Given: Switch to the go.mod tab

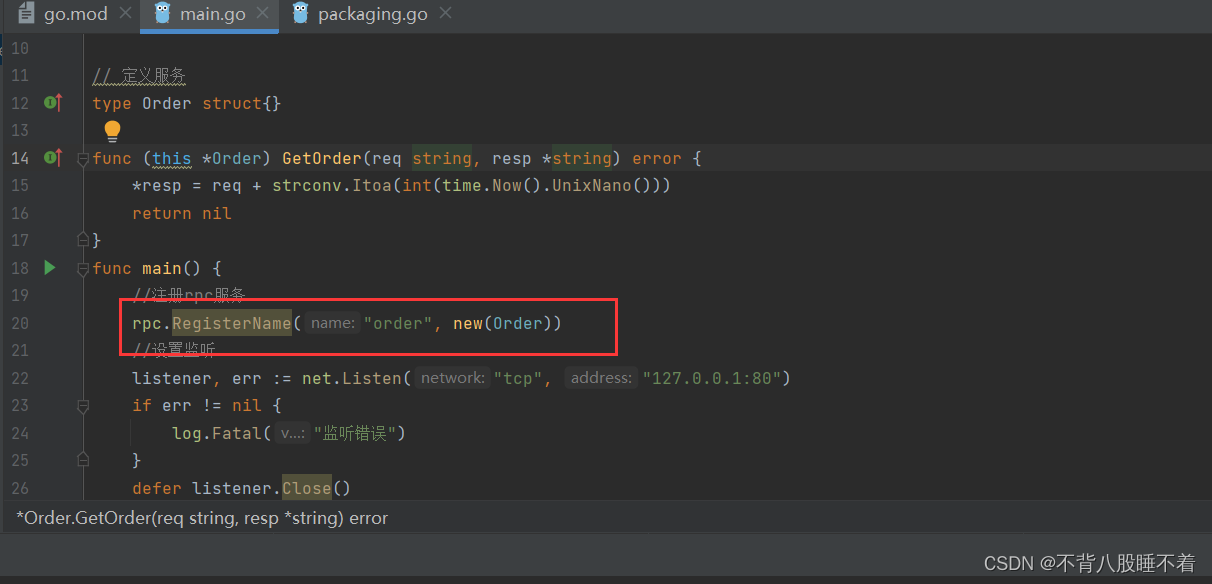Looking at the screenshot, I should (x=75, y=14).
